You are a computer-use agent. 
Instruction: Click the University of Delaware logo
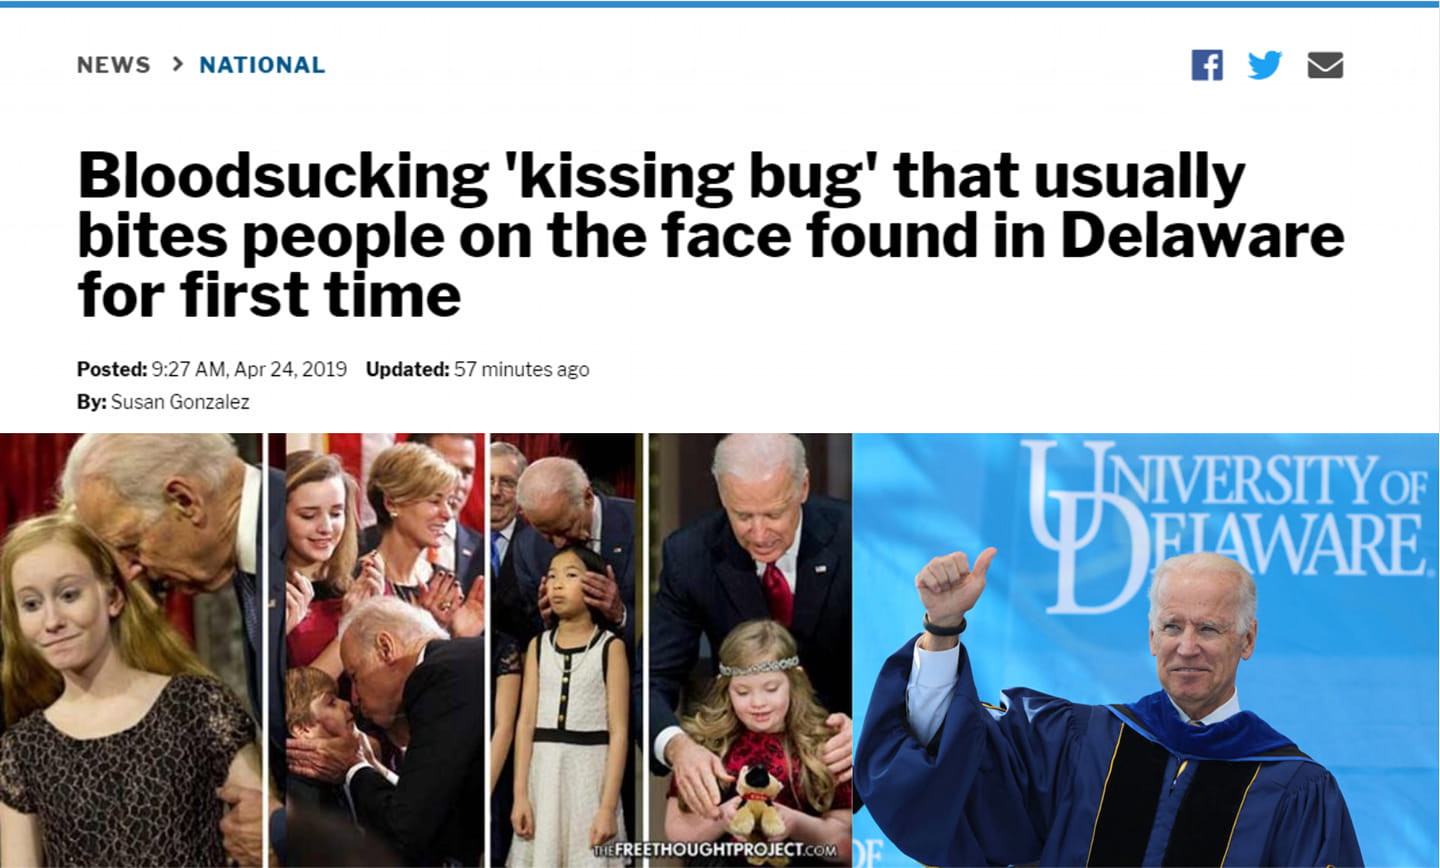coord(1225,525)
